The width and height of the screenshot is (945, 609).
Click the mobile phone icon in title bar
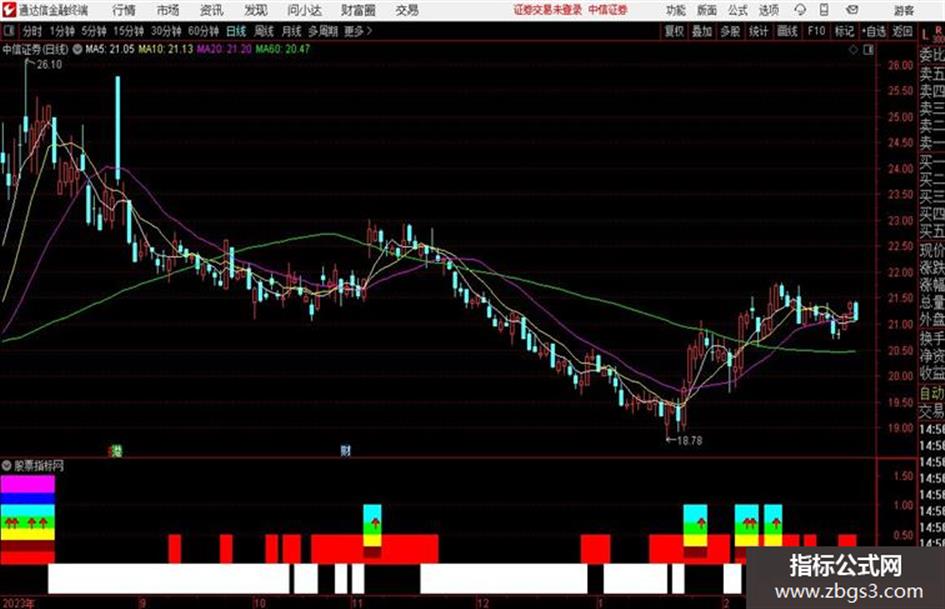[x=824, y=10]
